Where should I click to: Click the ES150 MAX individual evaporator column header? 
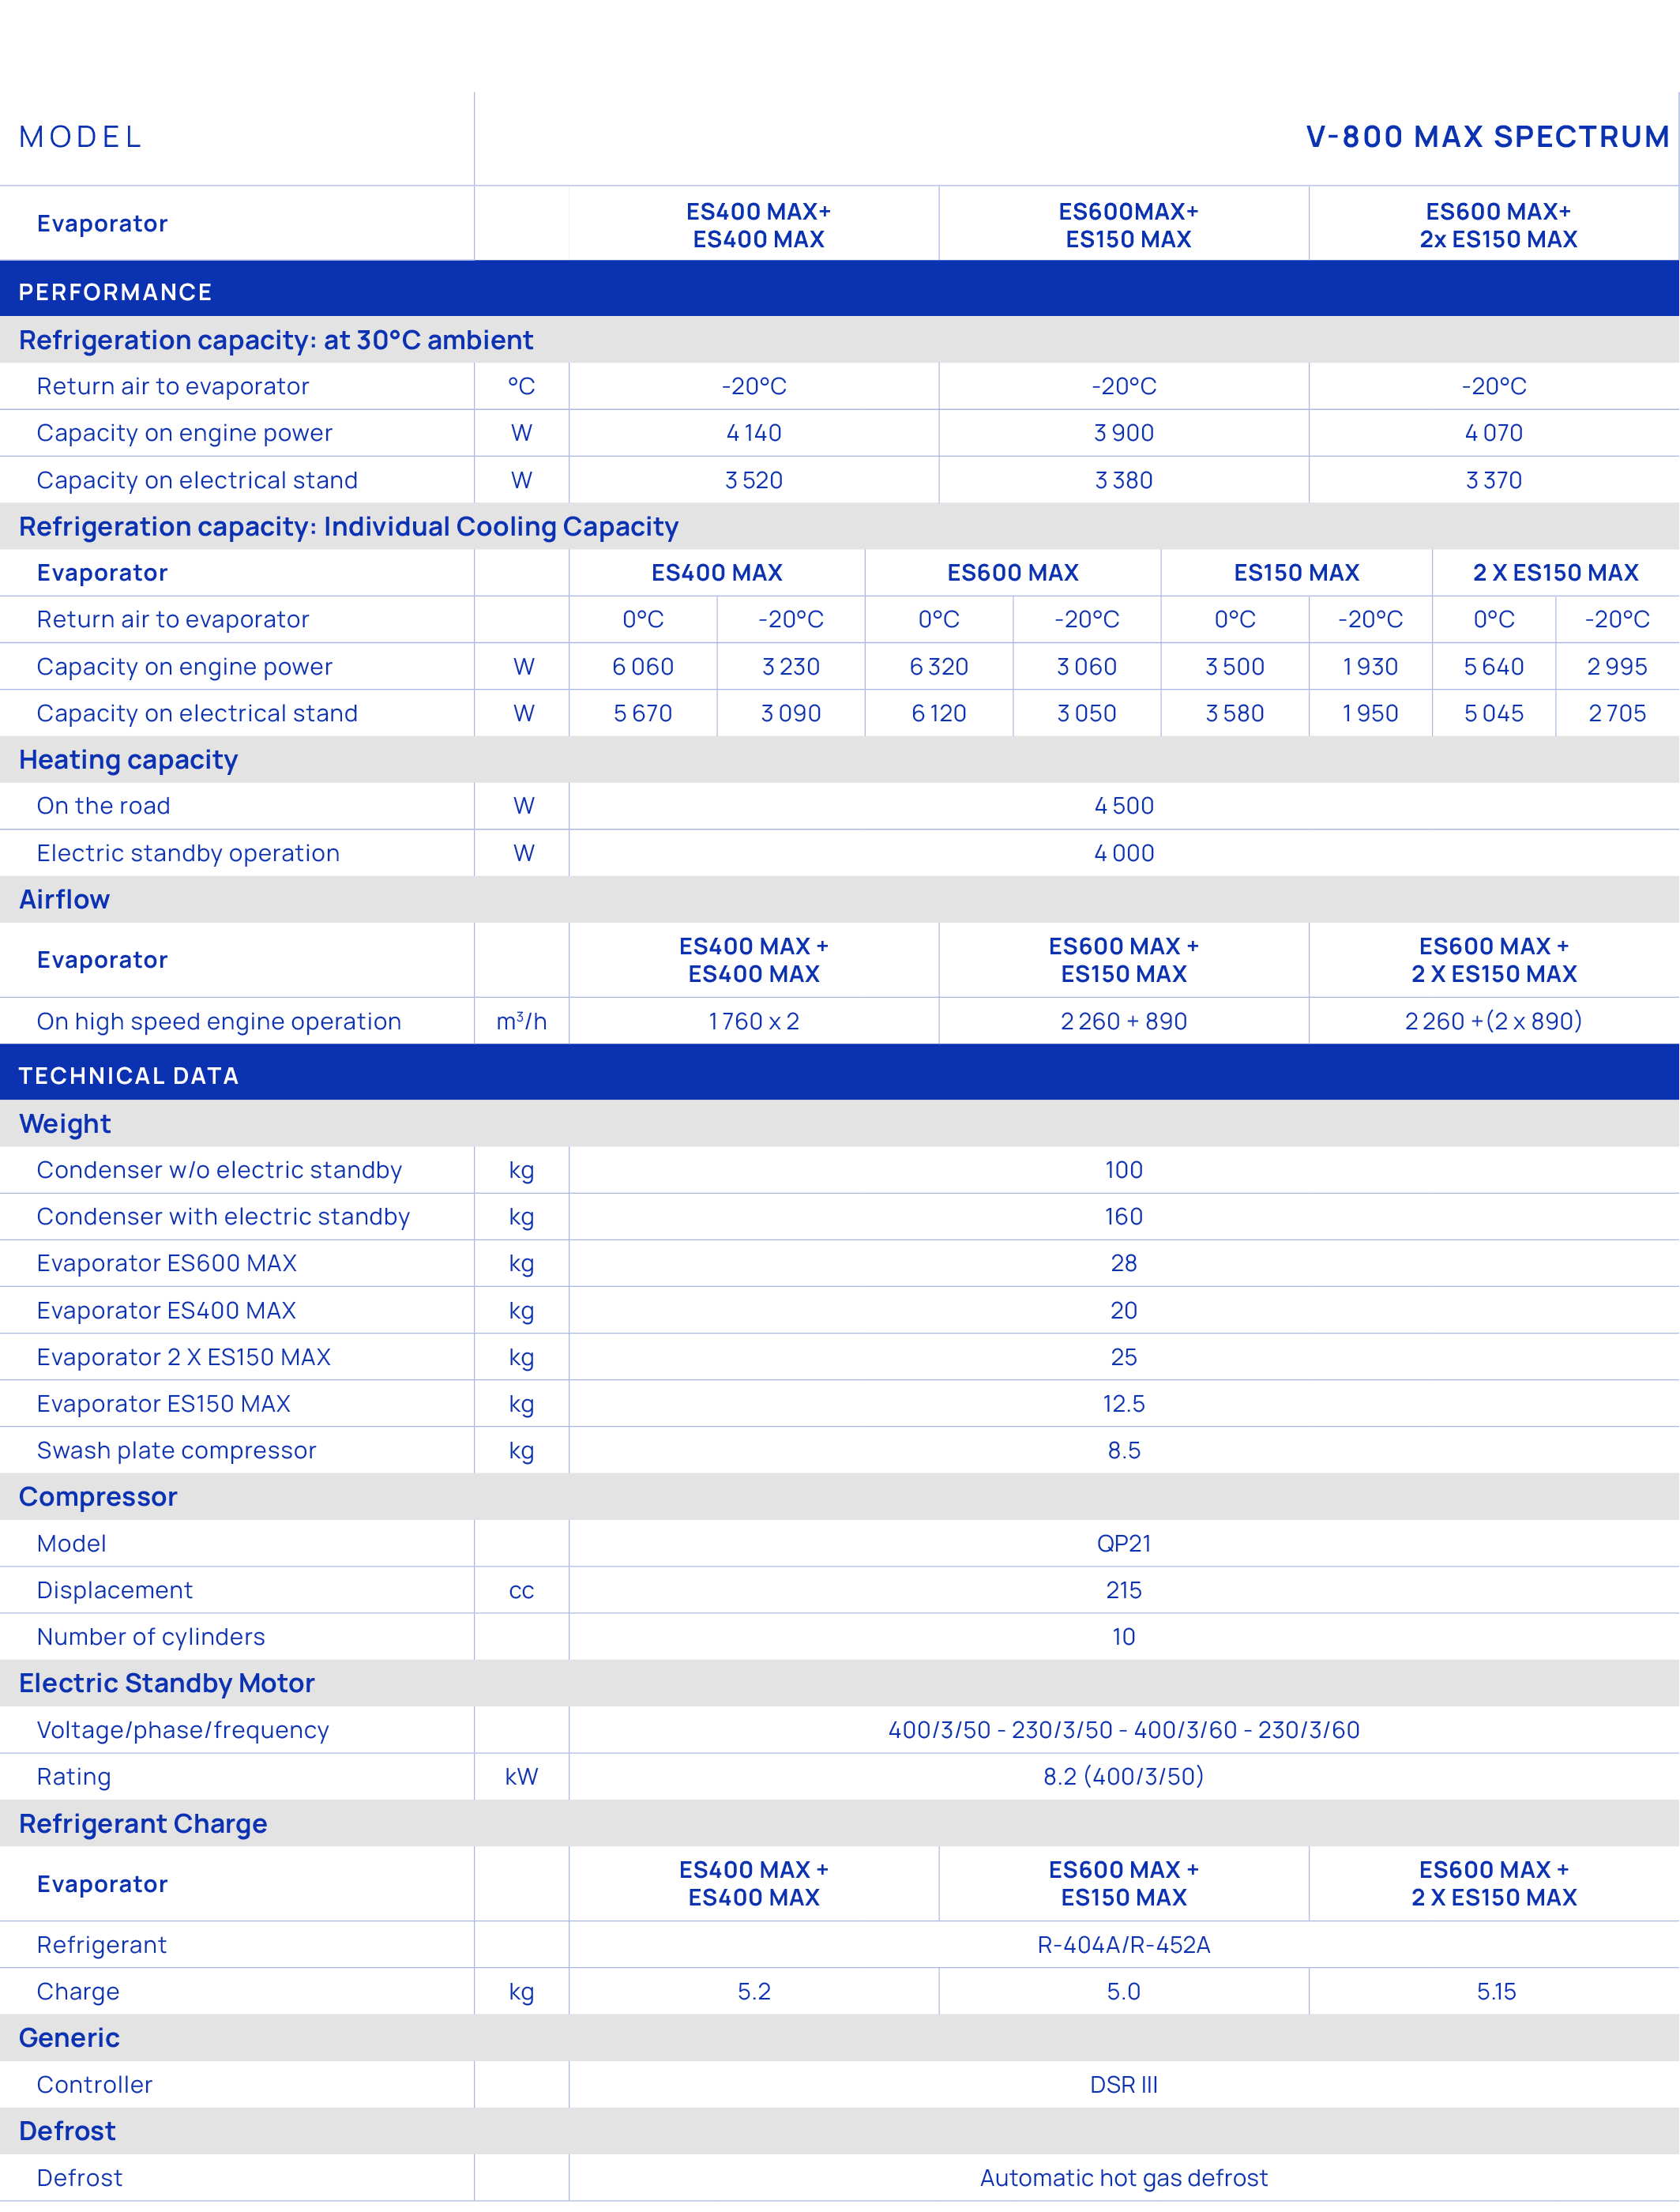click(1297, 573)
